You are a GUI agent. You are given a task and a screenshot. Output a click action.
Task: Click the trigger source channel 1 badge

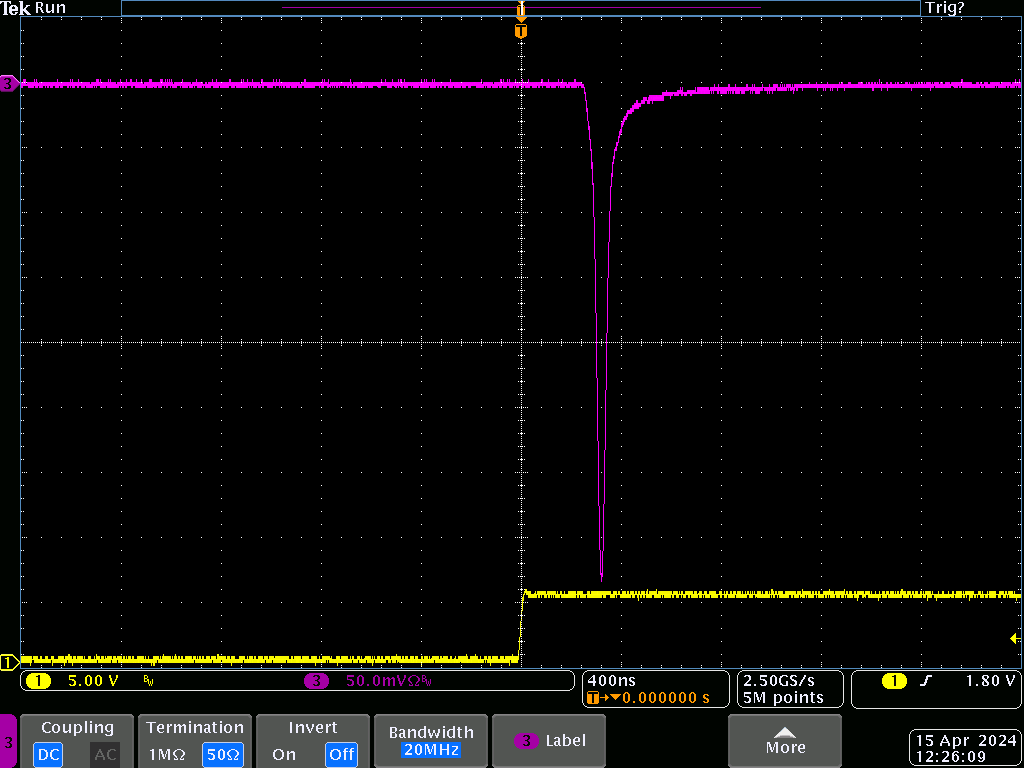pyautogui.click(x=894, y=681)
